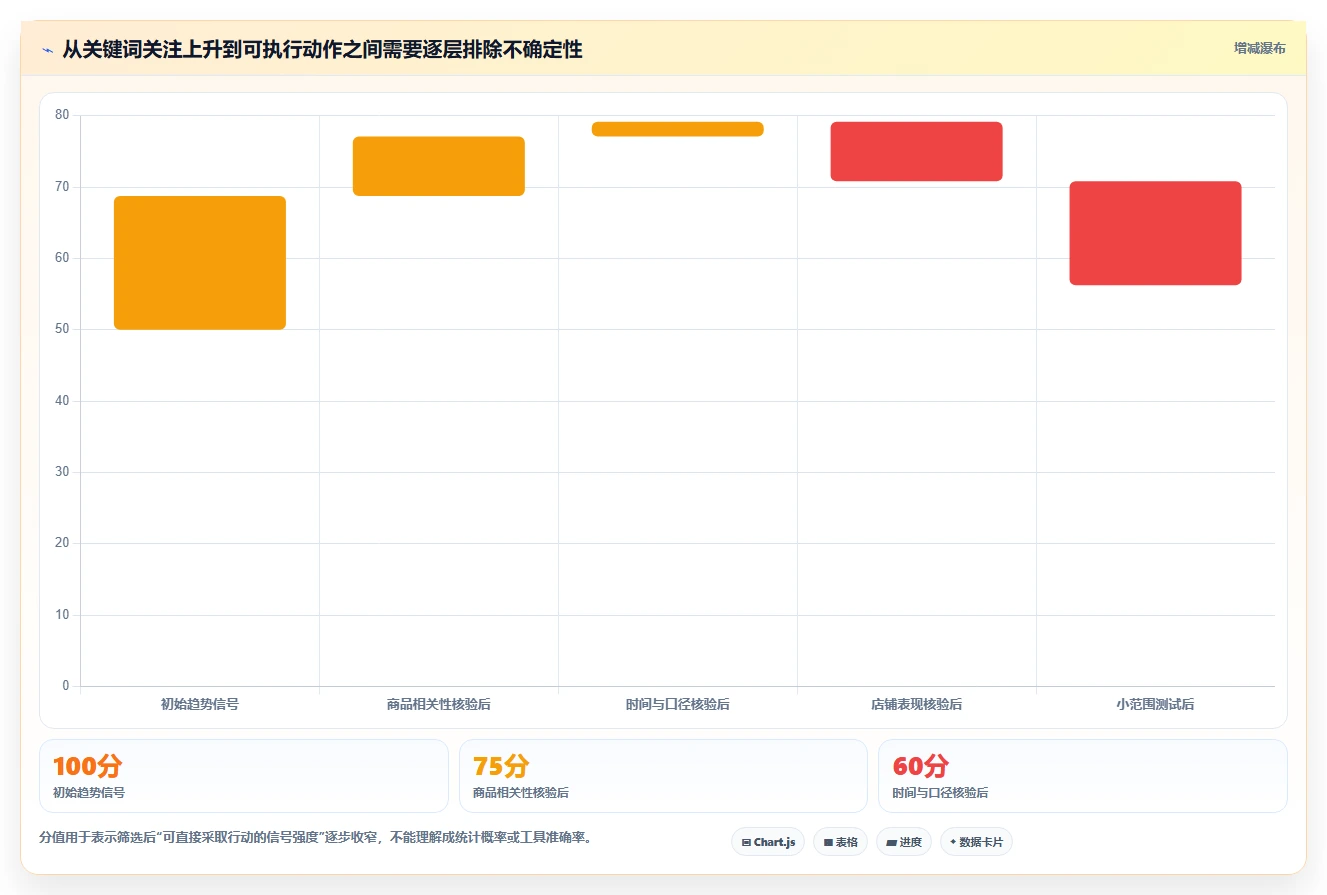Click the thin orange 时间与口径核验后 bar
Viewport: 1327px width, 895px height.
[678, 129]
